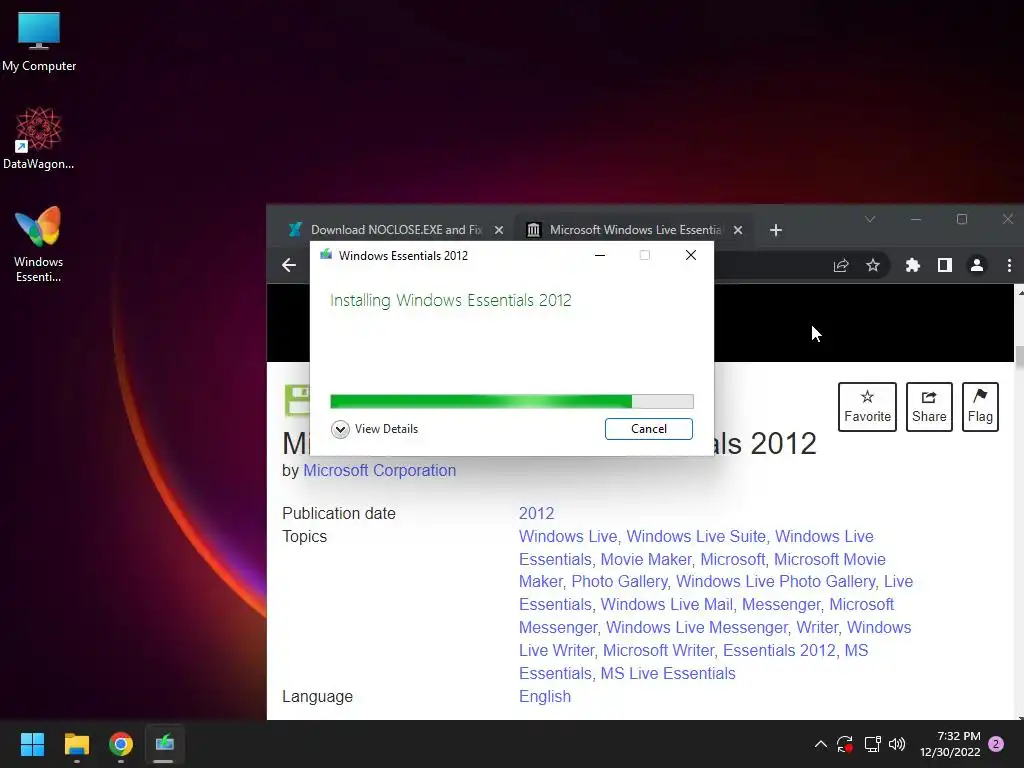This screenshot has width=1024, height=768.
Task: Cancel the Windows Essentials 2012 installation
Action: click(648, 429)
